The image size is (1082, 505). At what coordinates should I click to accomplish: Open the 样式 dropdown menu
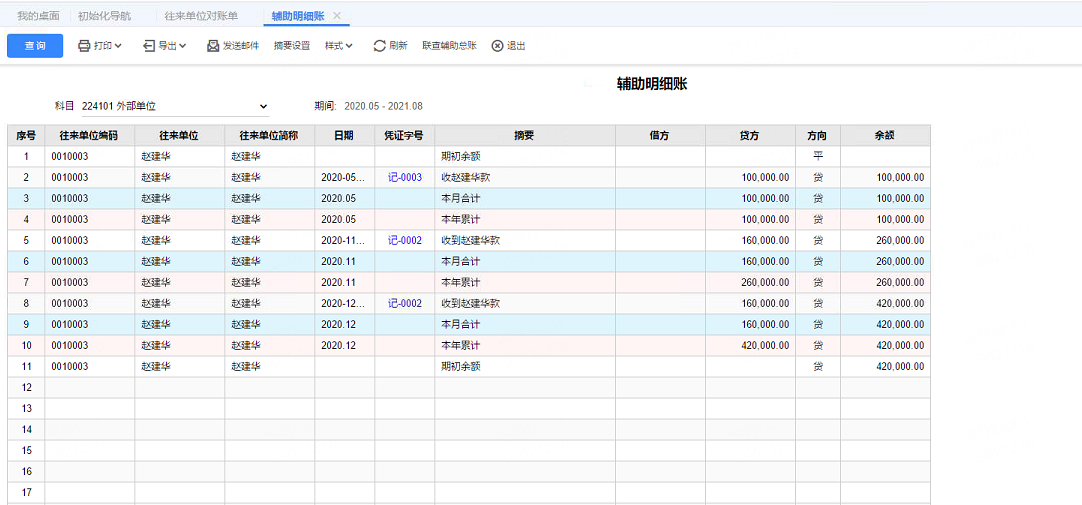coord(339,46)
